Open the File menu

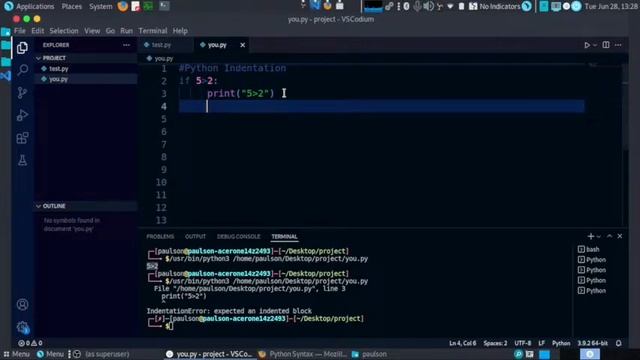click(x=20, y=31)
